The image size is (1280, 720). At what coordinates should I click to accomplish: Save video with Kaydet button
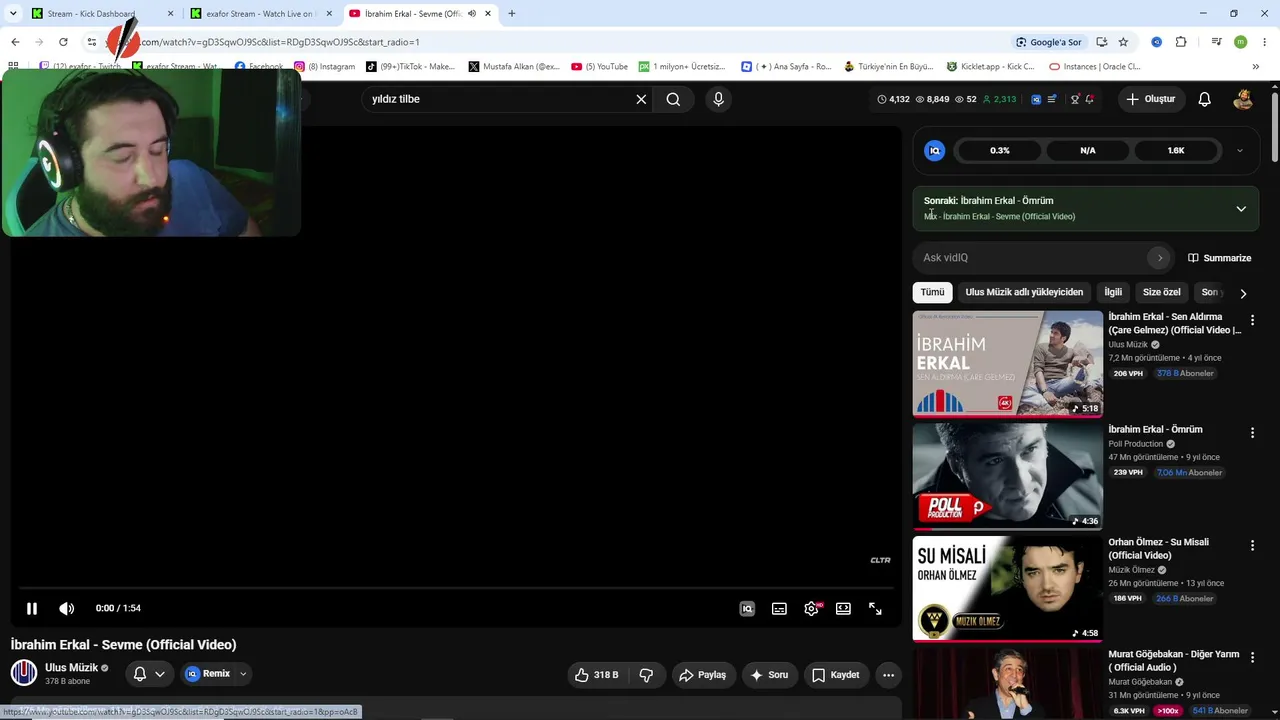836,675
